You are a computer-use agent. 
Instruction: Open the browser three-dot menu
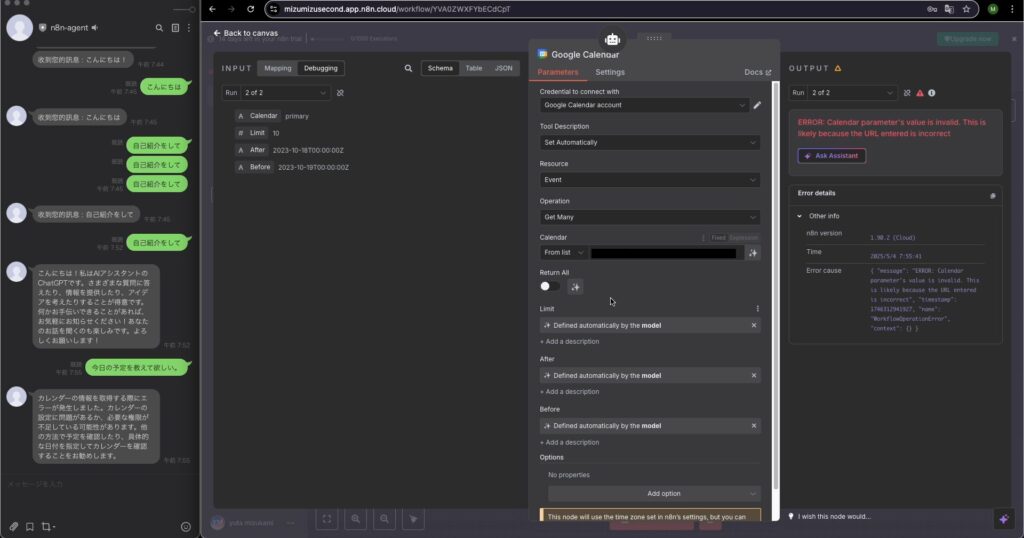pyautogui.click(x=1012, y=9)
